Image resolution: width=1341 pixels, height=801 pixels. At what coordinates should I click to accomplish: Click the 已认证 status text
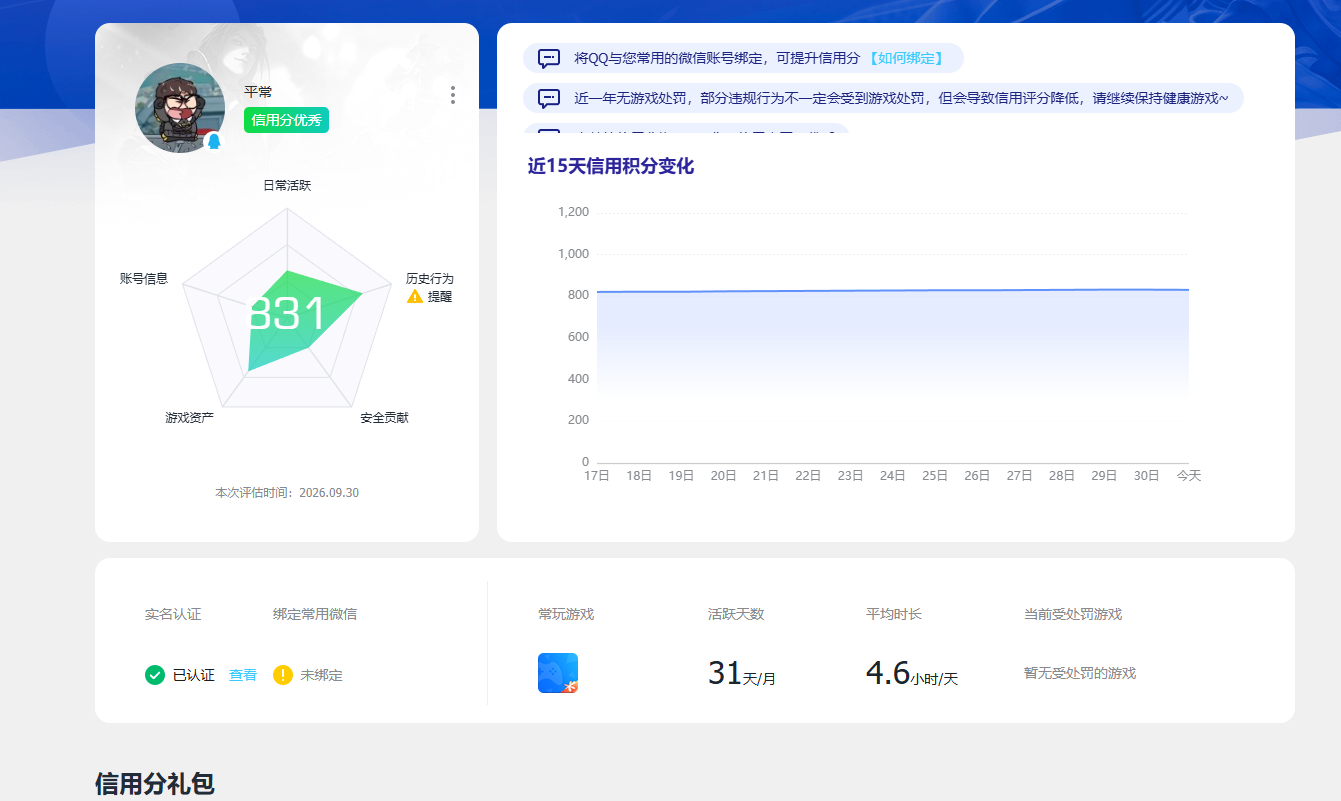194,675
